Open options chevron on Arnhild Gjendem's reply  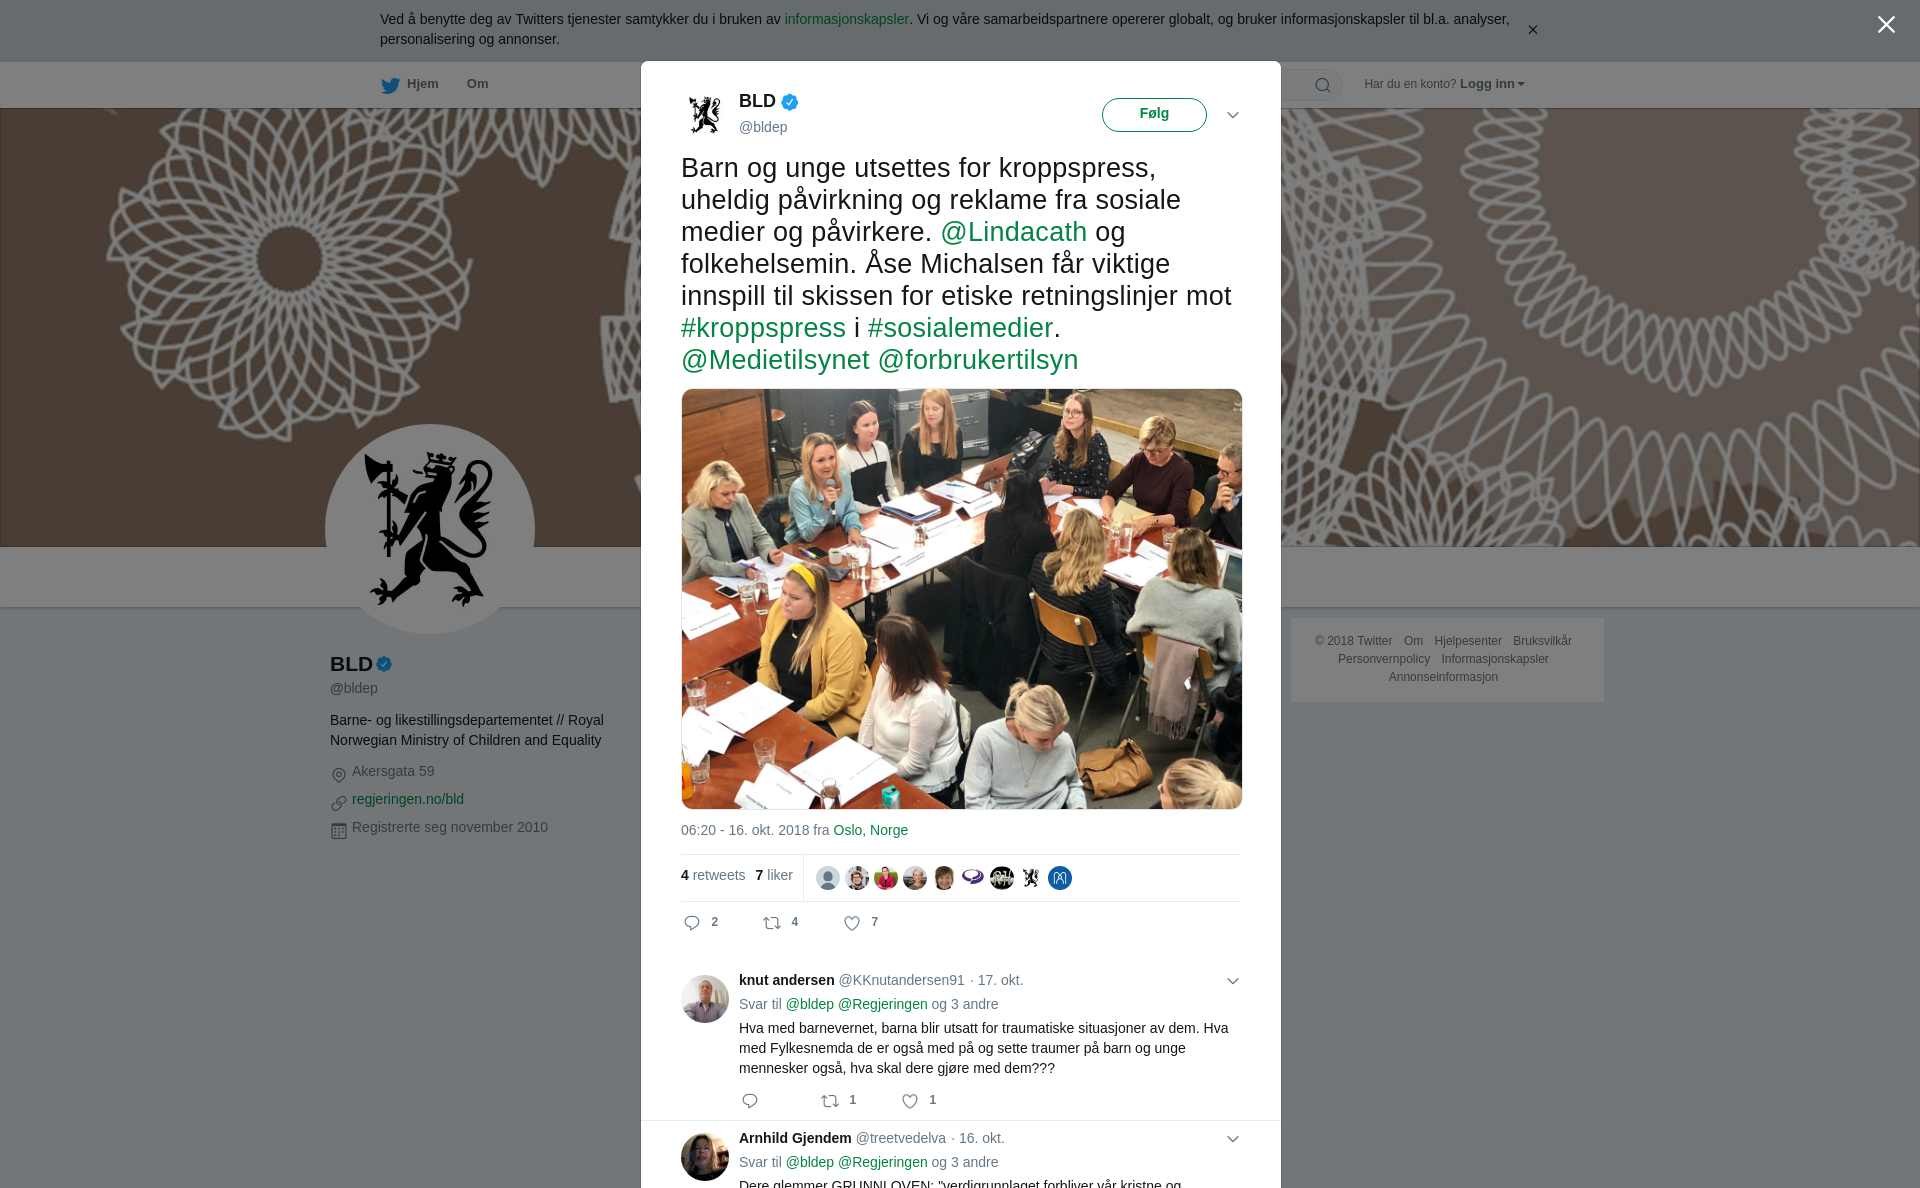coord(1233,1139)
